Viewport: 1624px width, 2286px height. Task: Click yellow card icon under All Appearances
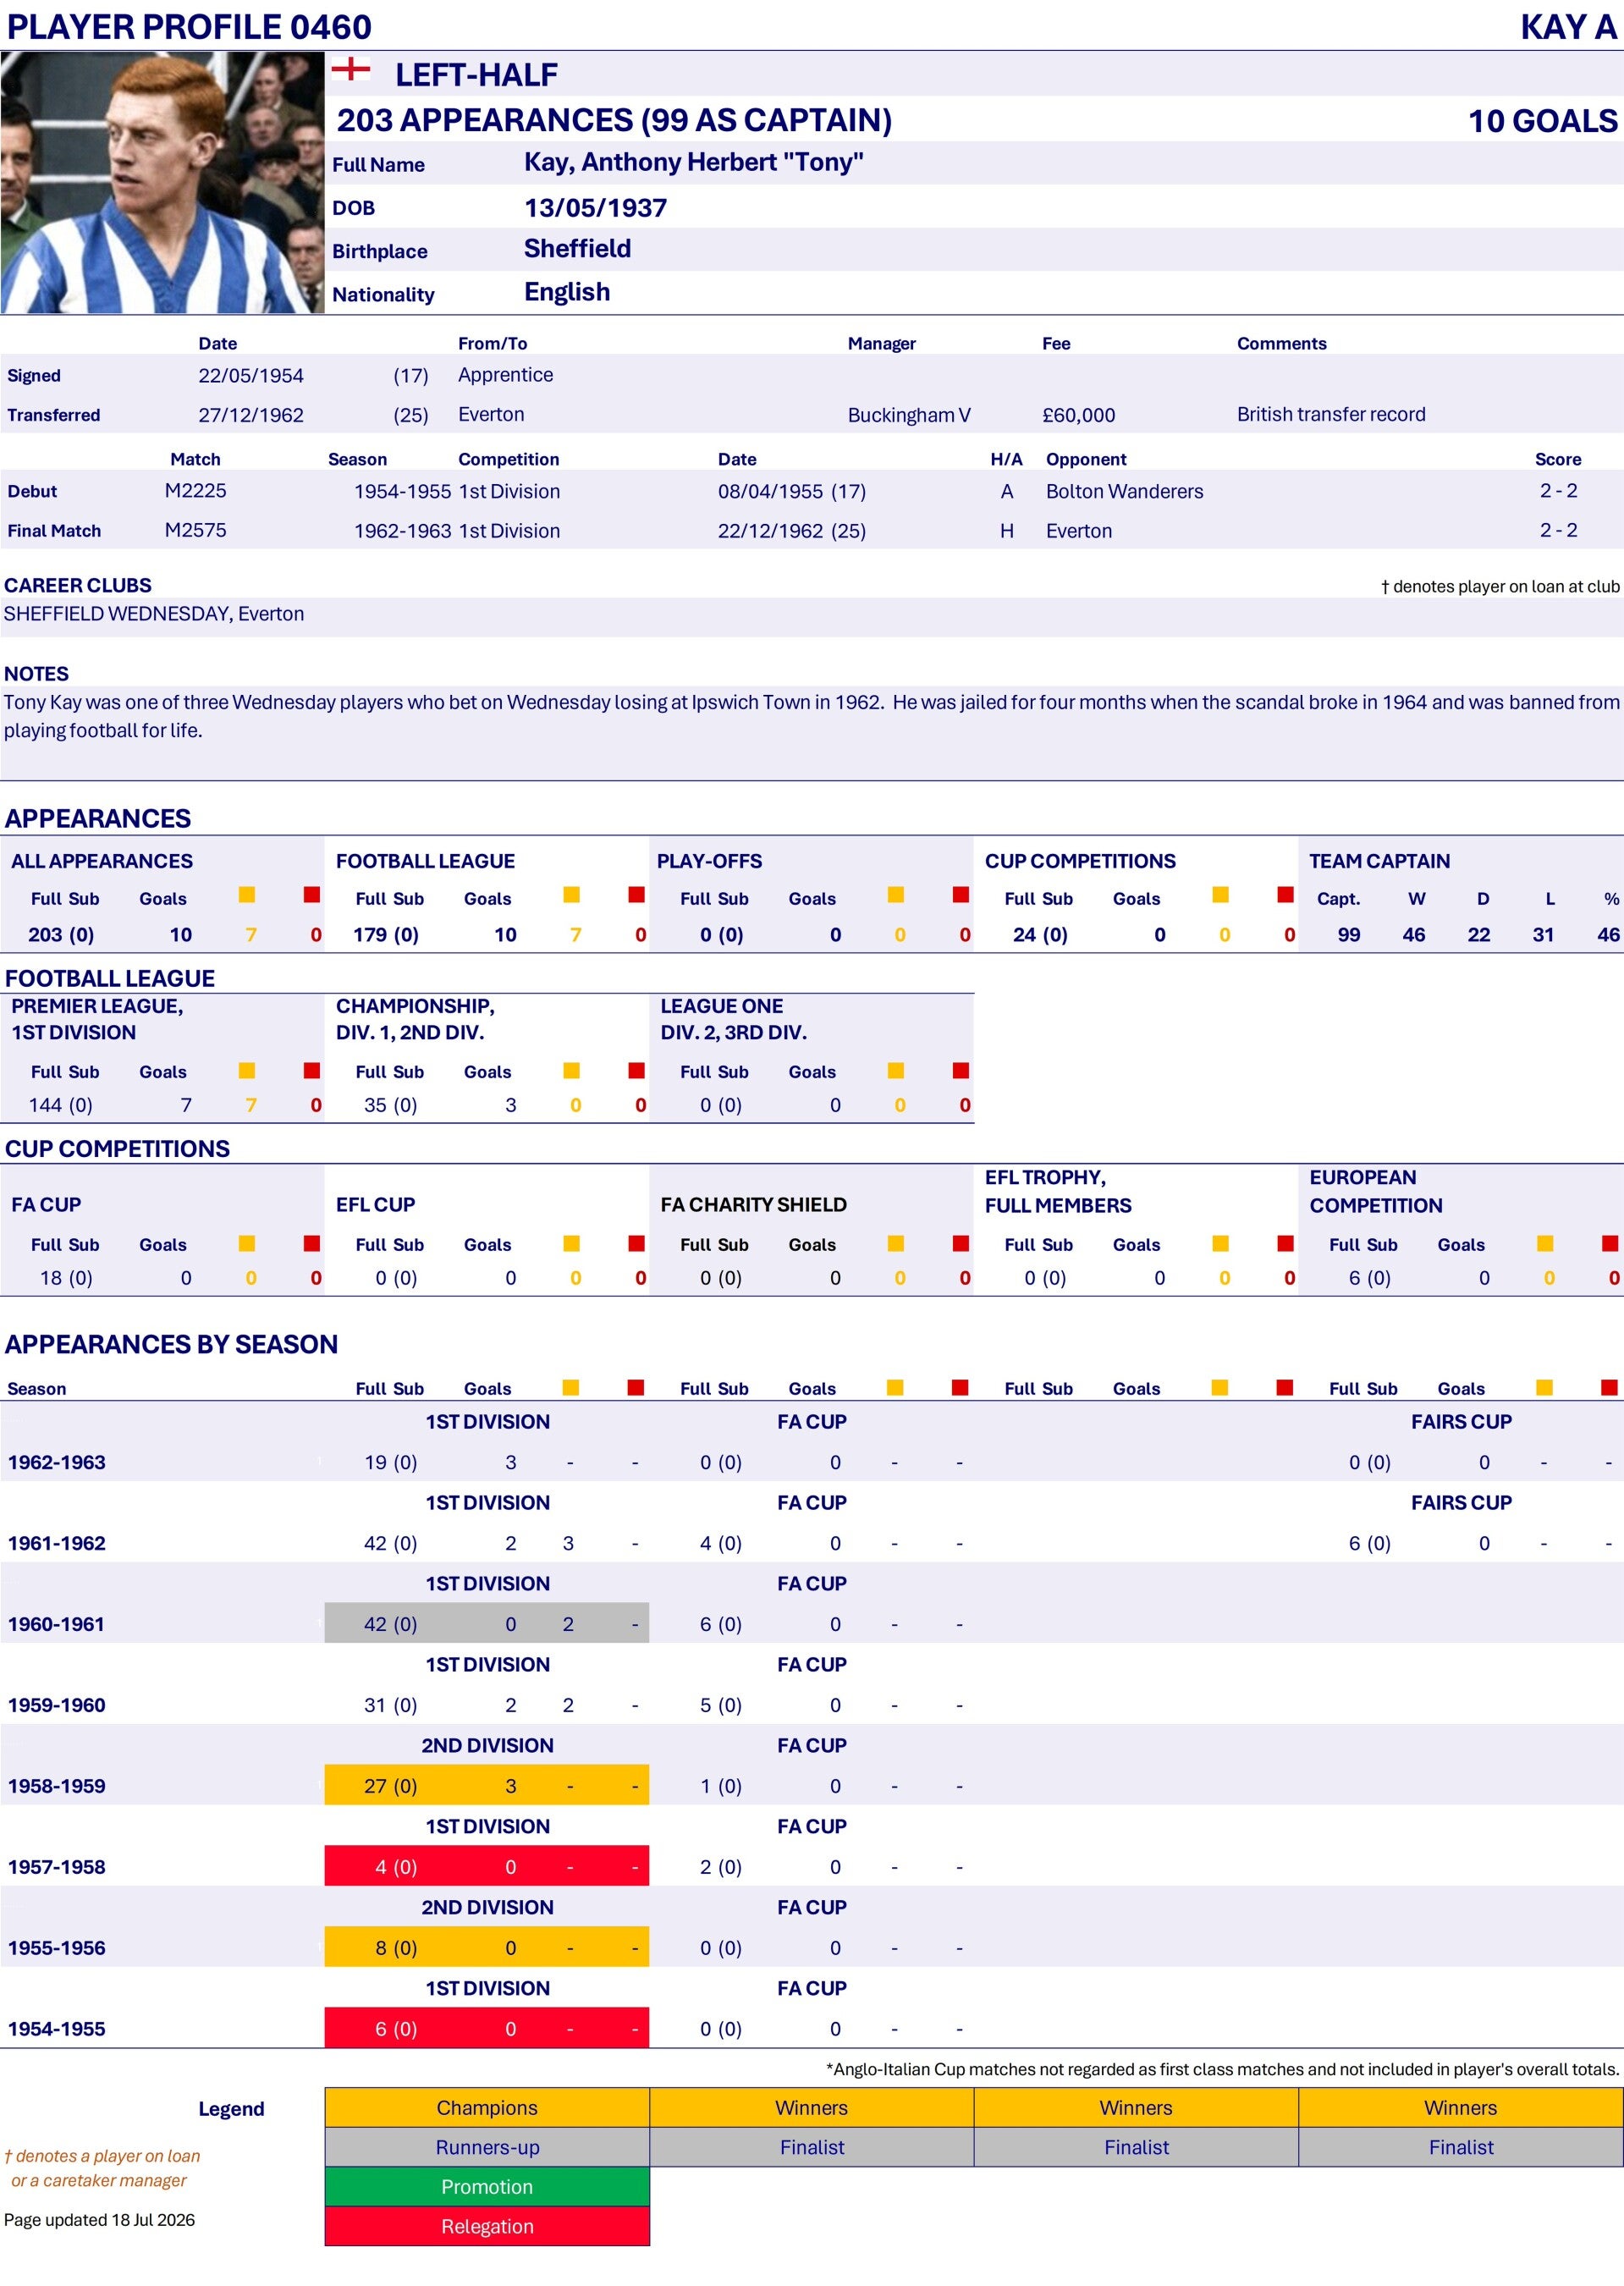pyautogui.click(x=247, y=895)
